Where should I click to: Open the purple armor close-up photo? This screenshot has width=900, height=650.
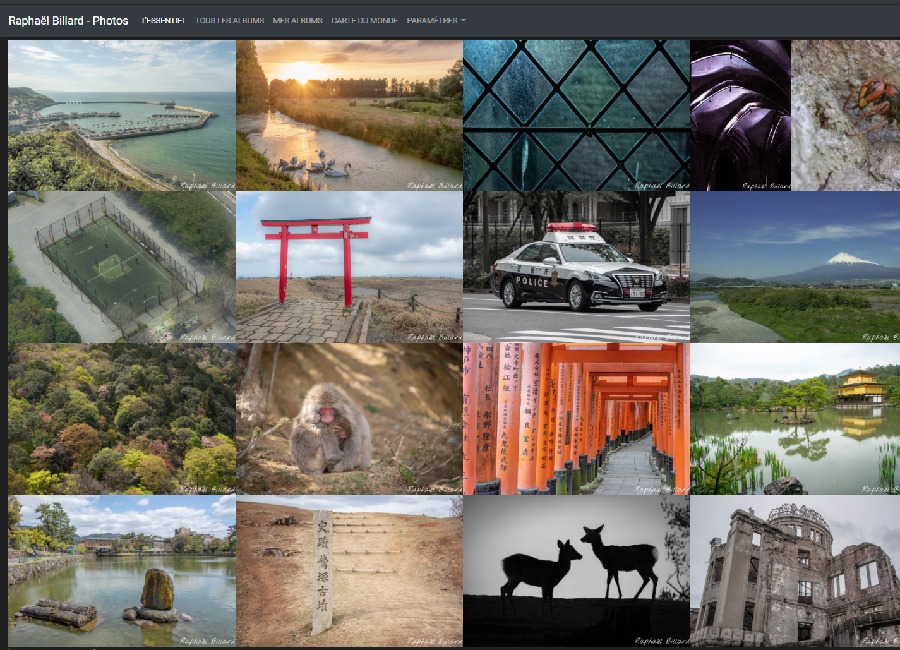coord(740,115)
